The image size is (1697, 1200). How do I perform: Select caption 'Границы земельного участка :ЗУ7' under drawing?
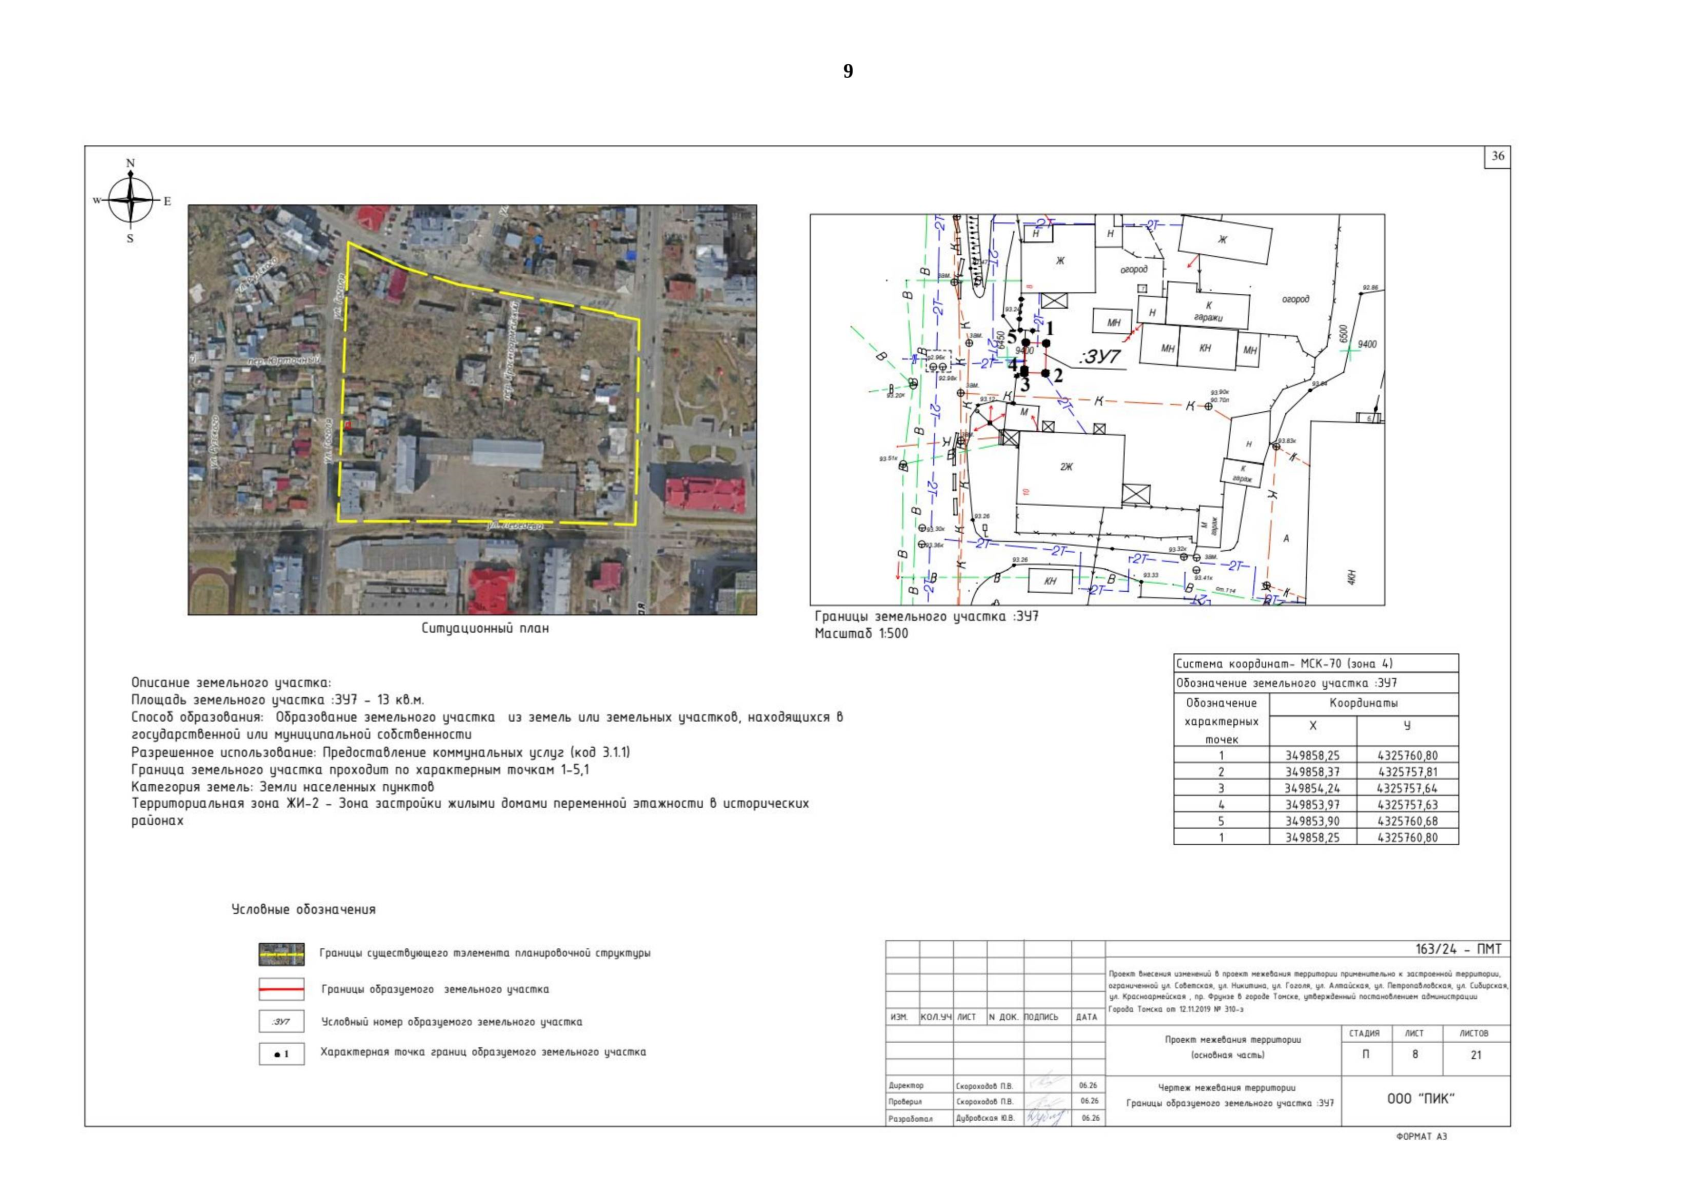point(926,617)
